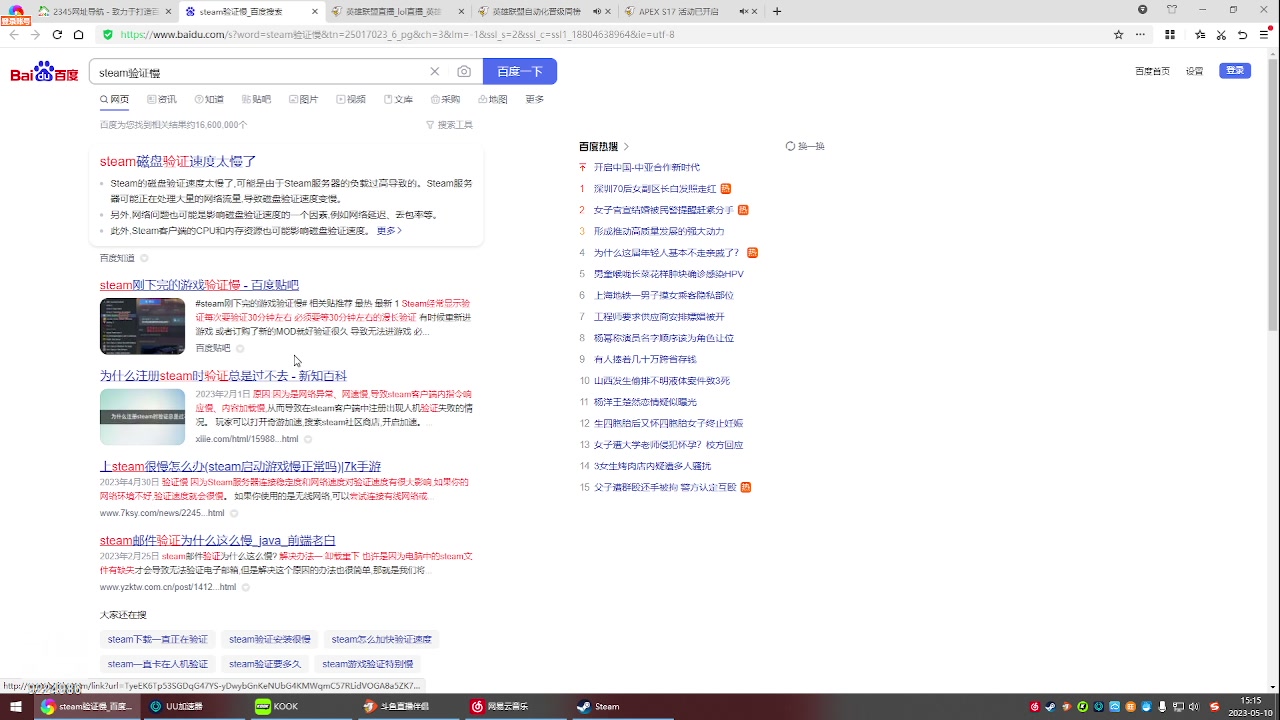This screenshot has height=720, width=1280.
Task: Open the Windows Start menu
Action: point(16,706)
